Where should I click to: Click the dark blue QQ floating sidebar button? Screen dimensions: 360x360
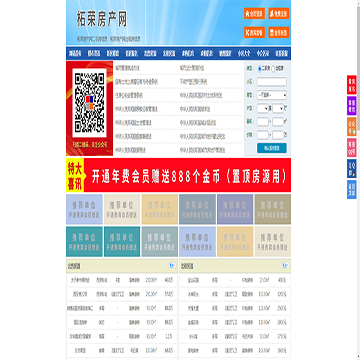[x=352, y=169]
